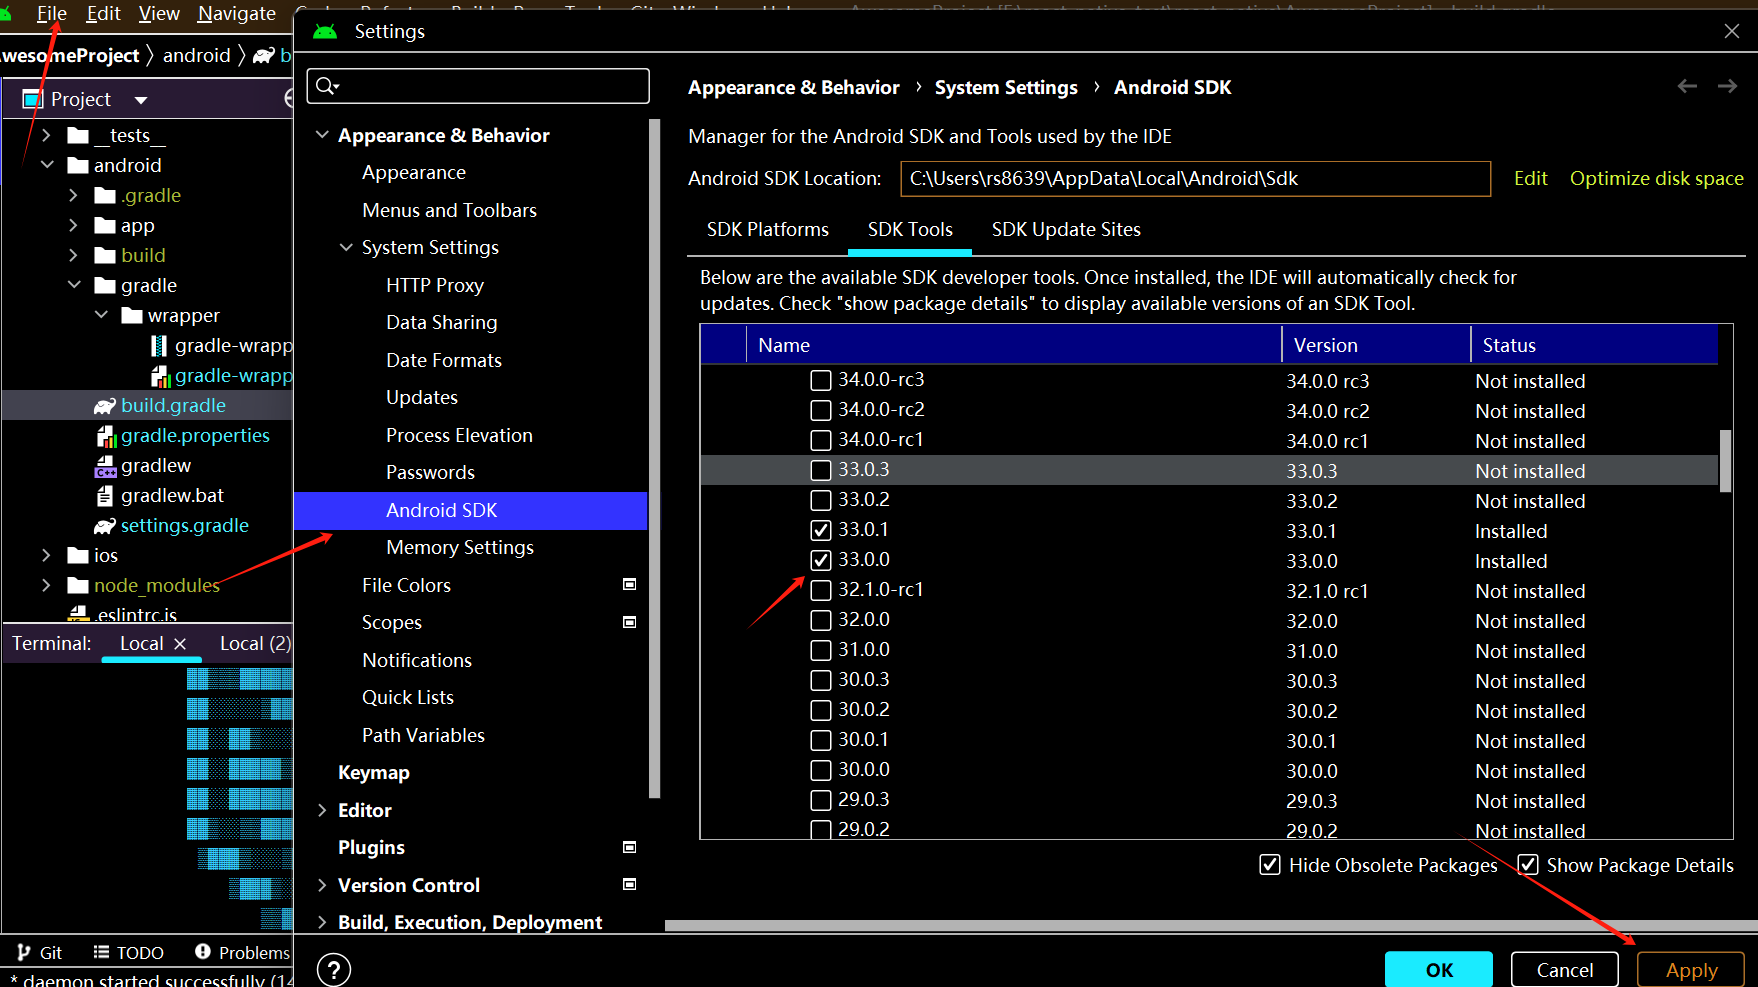Expand Version Control settings section
Viewport: 1758px width, 987px height.
tap(322, 885)
